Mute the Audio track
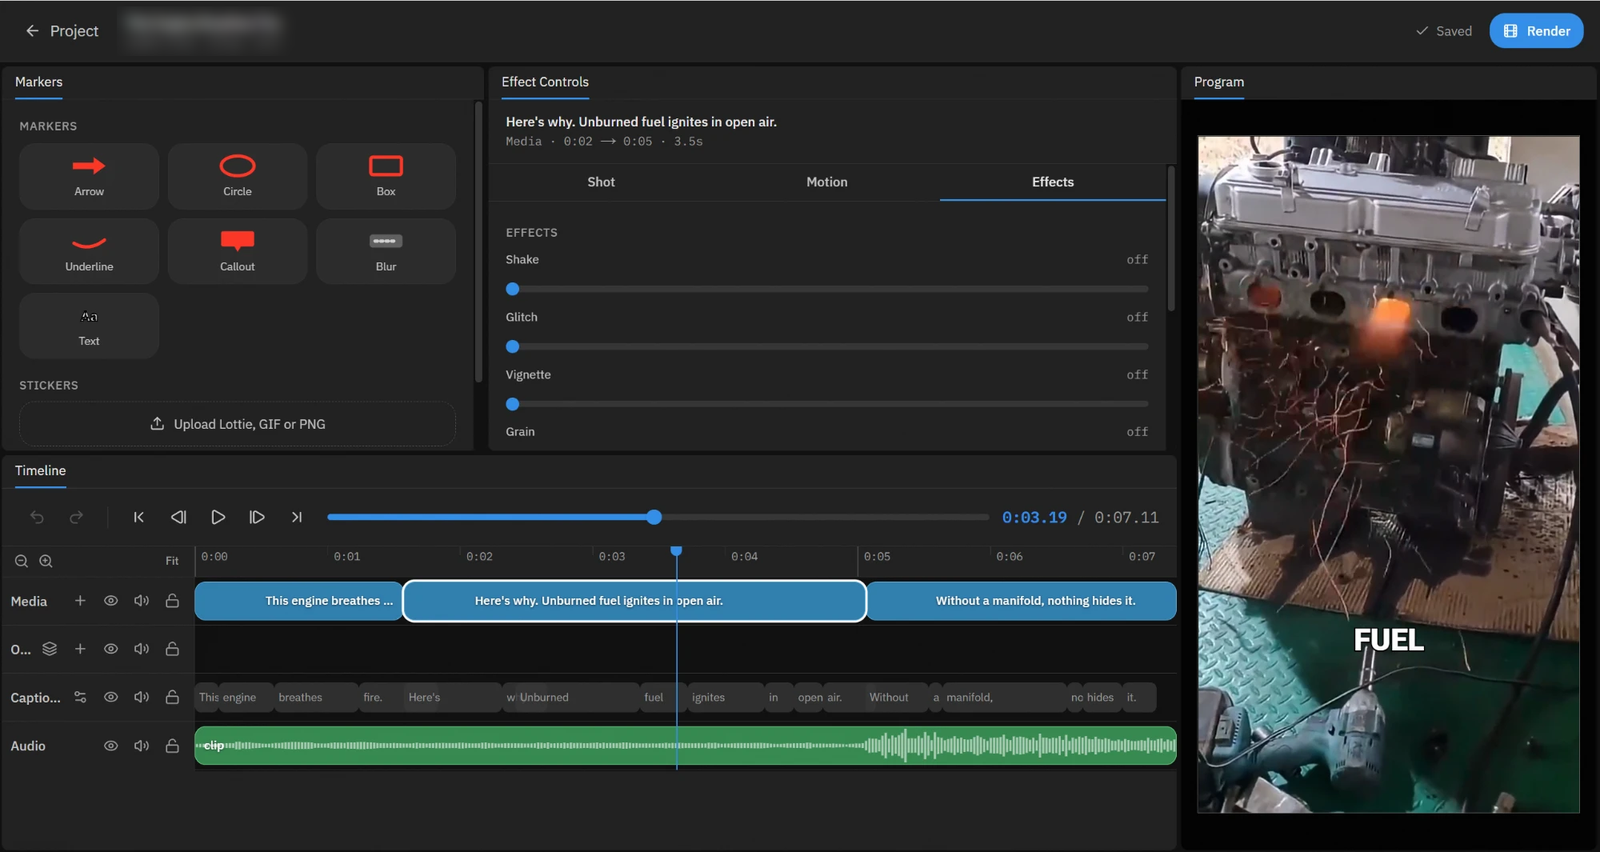 (142, 746)
